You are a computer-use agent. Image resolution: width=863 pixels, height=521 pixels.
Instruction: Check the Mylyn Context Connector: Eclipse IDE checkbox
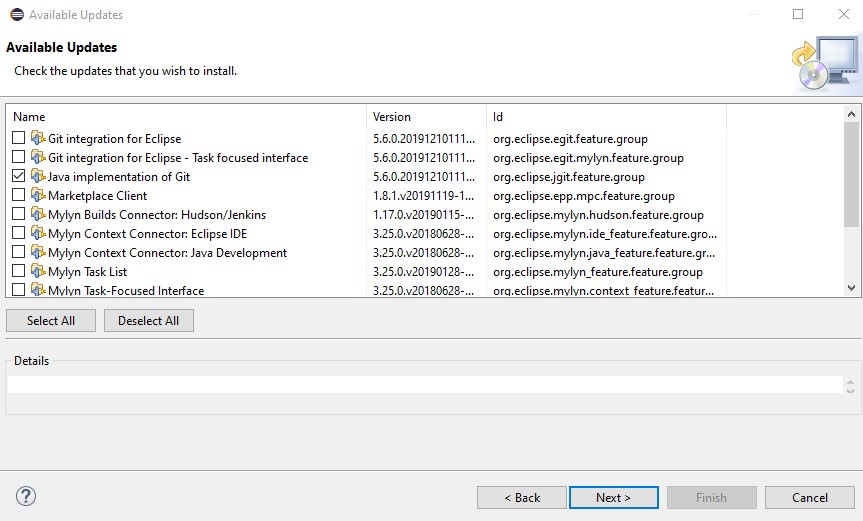(x=19, y=233)
